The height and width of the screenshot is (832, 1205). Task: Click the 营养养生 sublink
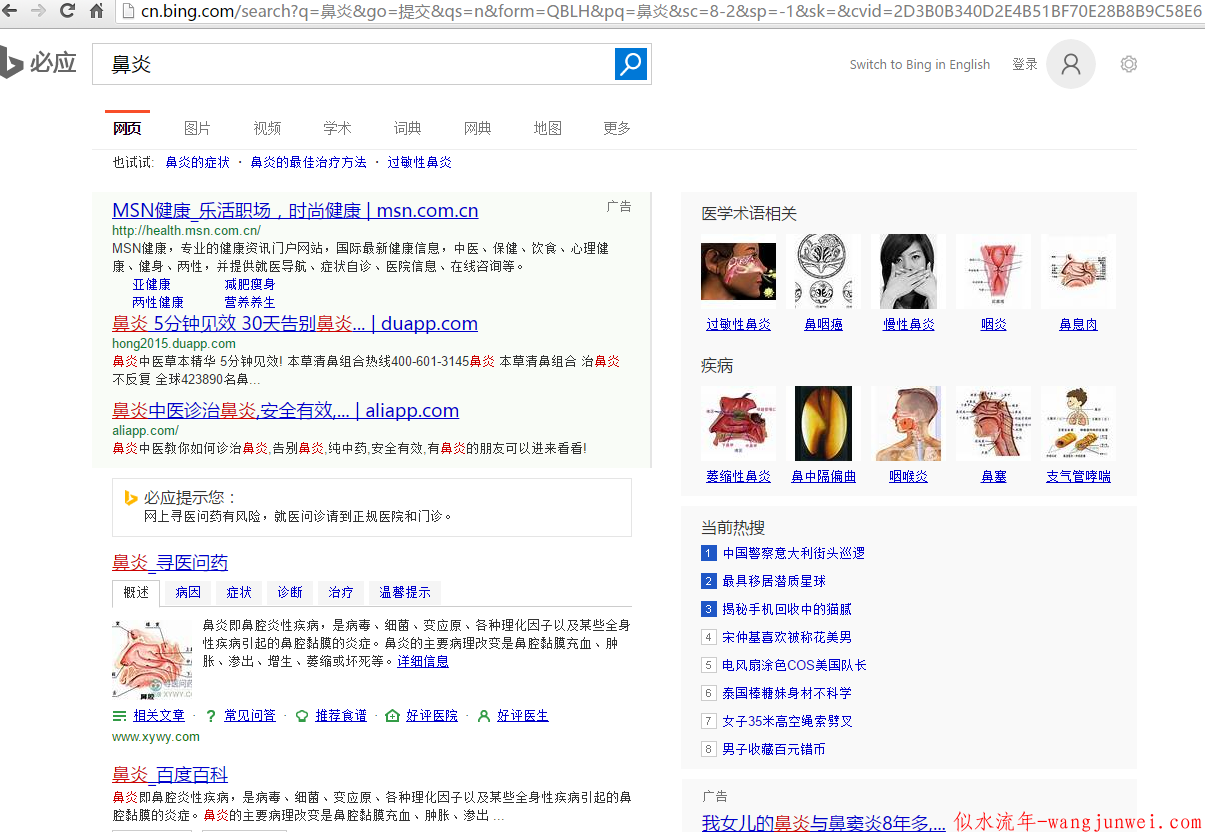point(250,302)
